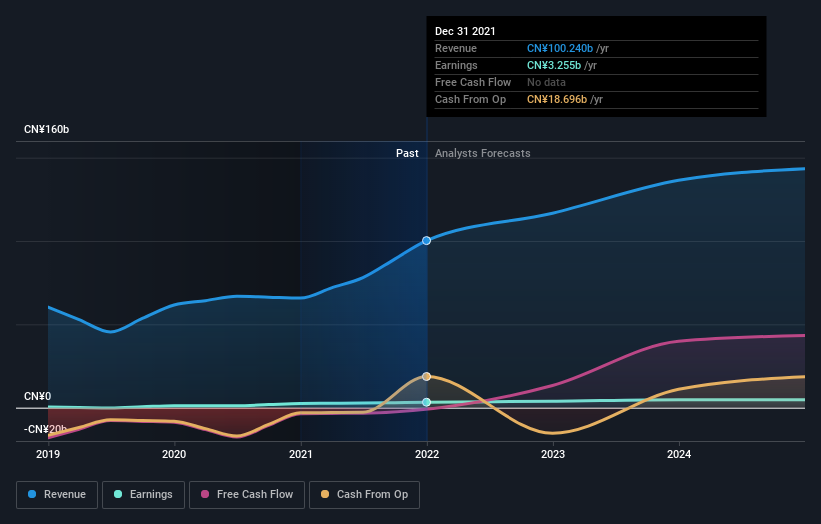Click the Earnings row label in tooltip
The image size is (821, 524).
(x=456, y=65)
